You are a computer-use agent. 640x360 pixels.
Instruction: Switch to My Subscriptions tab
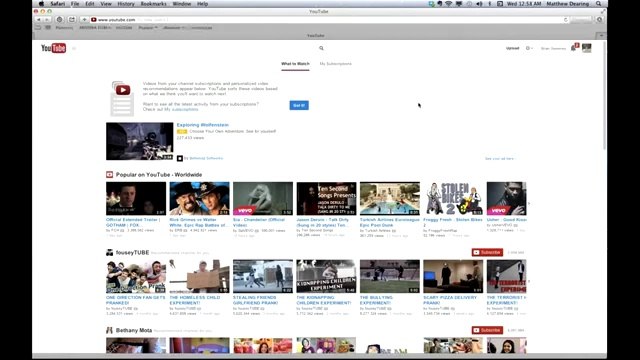[x=336, y=64]
